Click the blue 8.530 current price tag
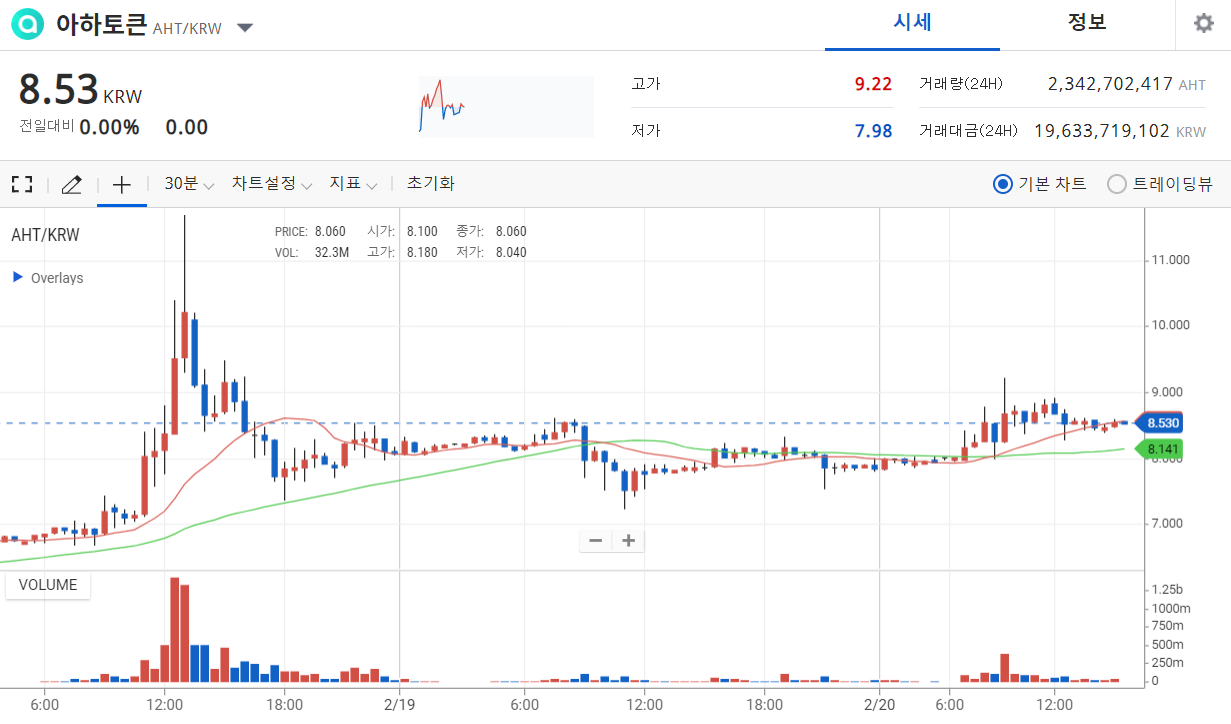The width and height of the screenshot is (1231, 724). pyautogui.click(x=1159, y=423)
